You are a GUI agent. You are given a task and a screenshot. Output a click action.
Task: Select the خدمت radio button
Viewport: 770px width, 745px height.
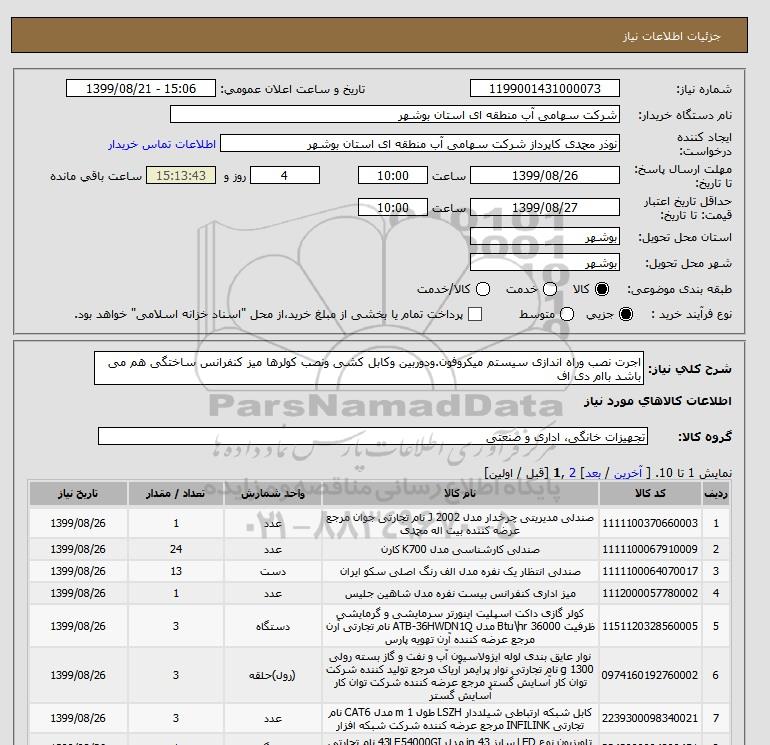tap(550, 289)
